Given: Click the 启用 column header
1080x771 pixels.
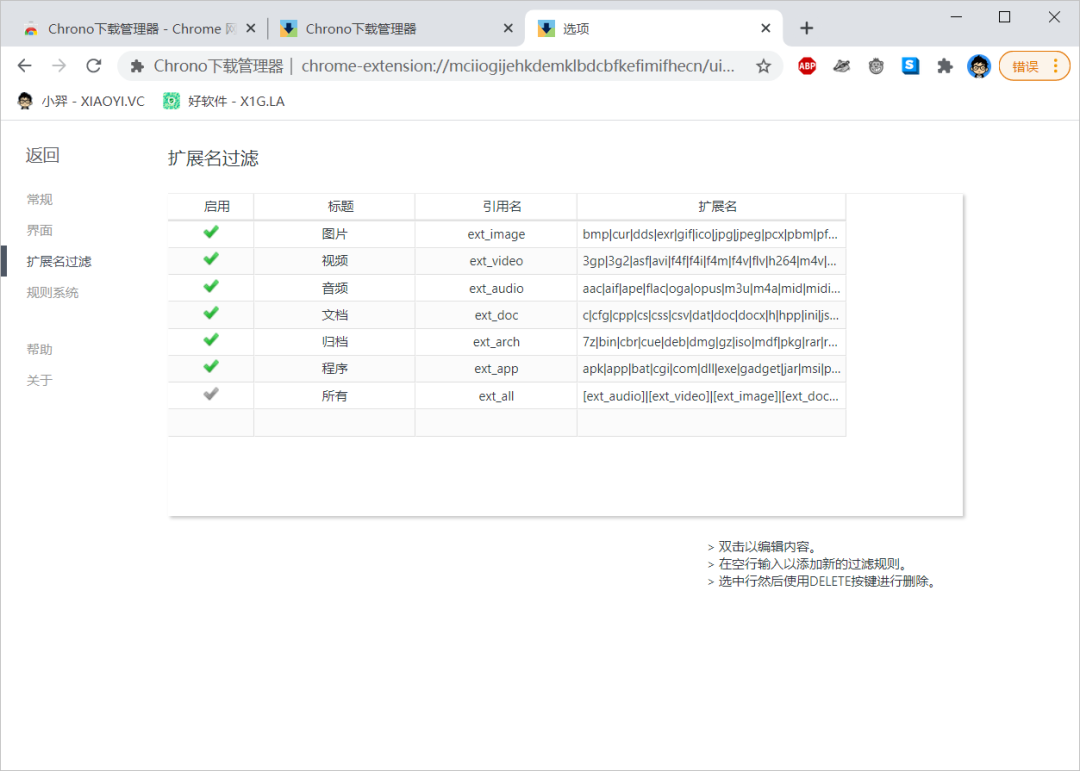Looking at the screenshot, I should pyautogui.click(x=211, y=207).
